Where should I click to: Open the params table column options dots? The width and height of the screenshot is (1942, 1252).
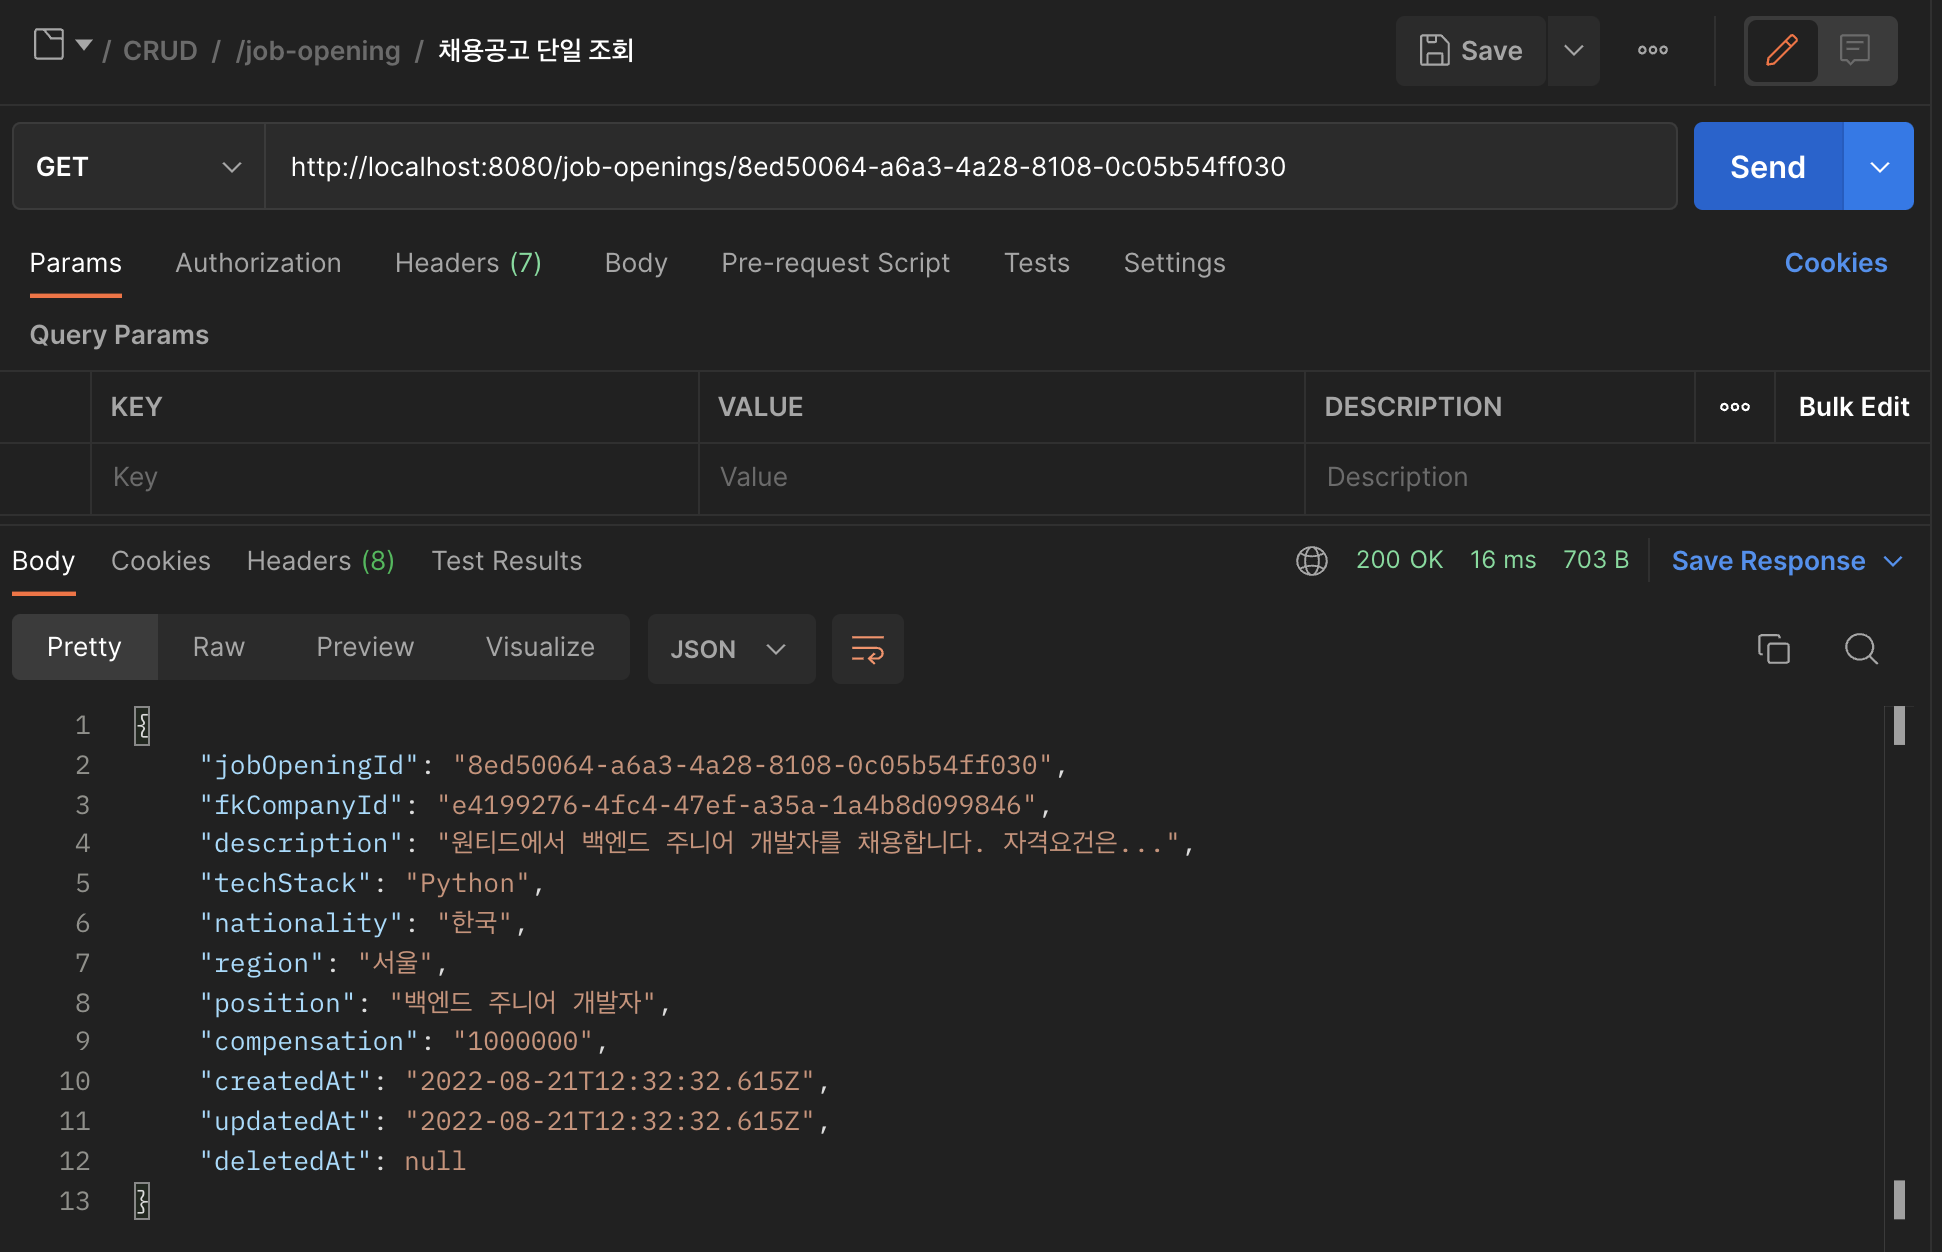coord(1735,407)
